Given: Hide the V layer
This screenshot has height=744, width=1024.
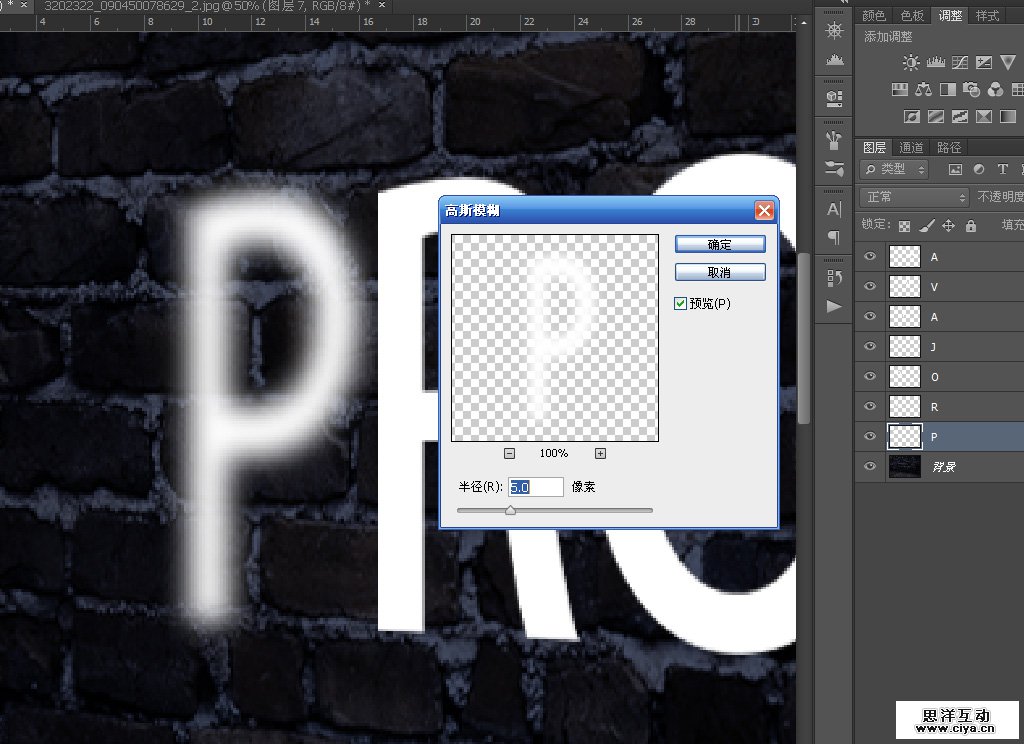Looking at the screenshot, I should pyautogui.click(x=870, y=287).
